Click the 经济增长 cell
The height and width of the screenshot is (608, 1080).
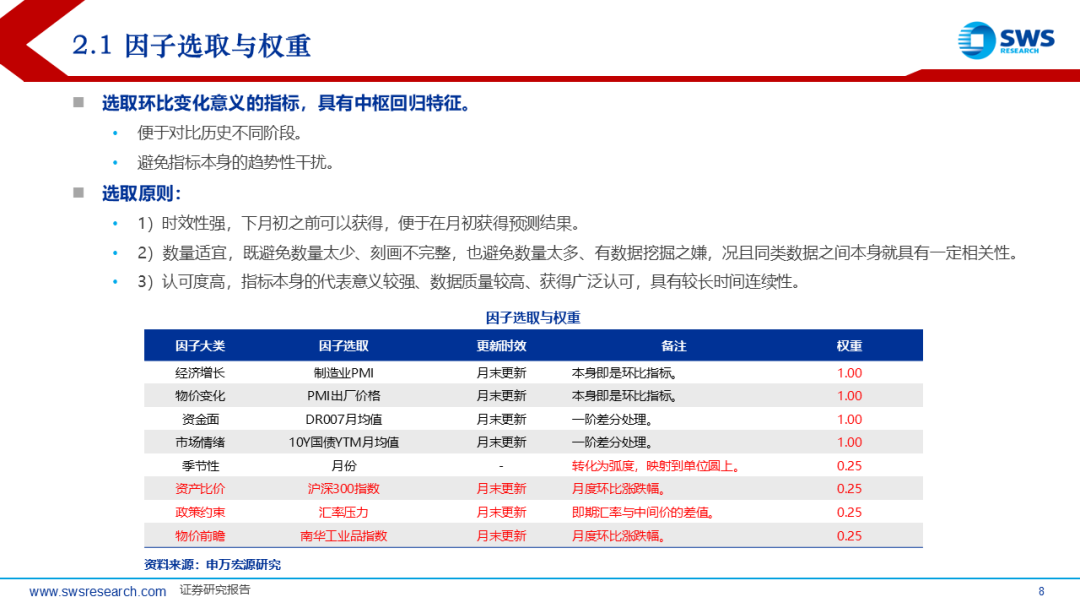click(200, 373)
